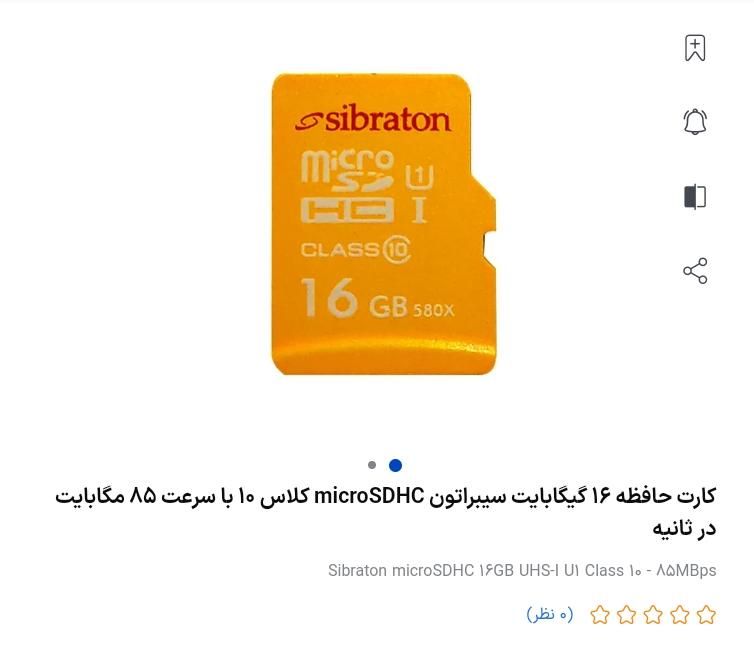The height and width of the screenshot is (648, 754).
Task: Click the sibraton logo on the card
Action: (373, 118)
